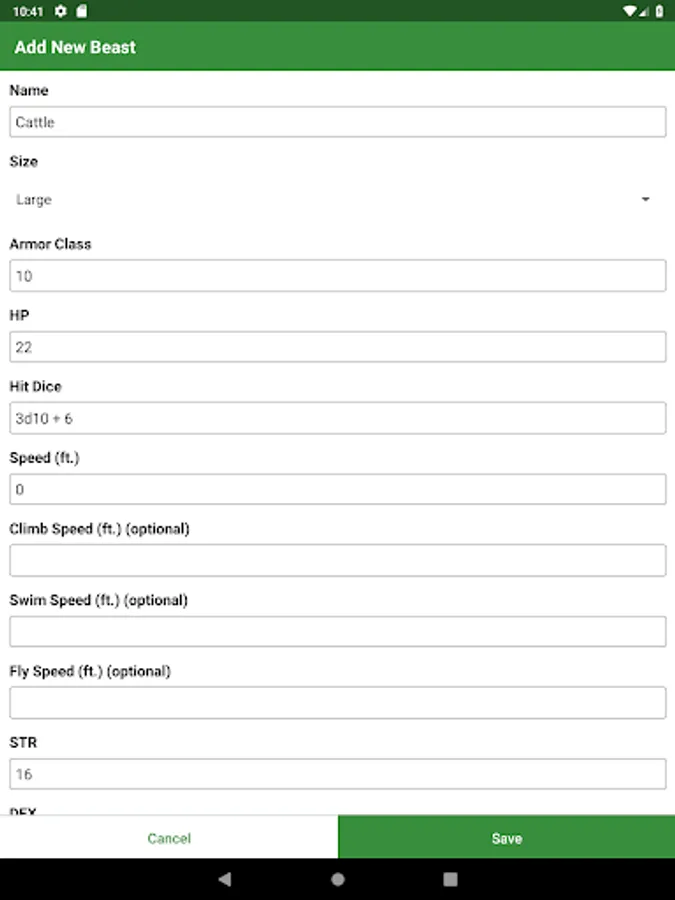Click the Speed (ft.) input field
The image size is (675, 900).
338,489
